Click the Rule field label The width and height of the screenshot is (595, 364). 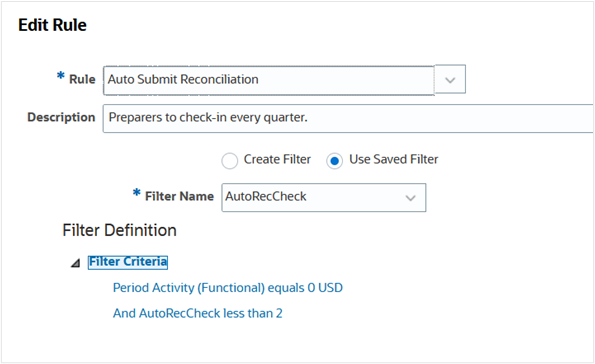tap(82, 79)
